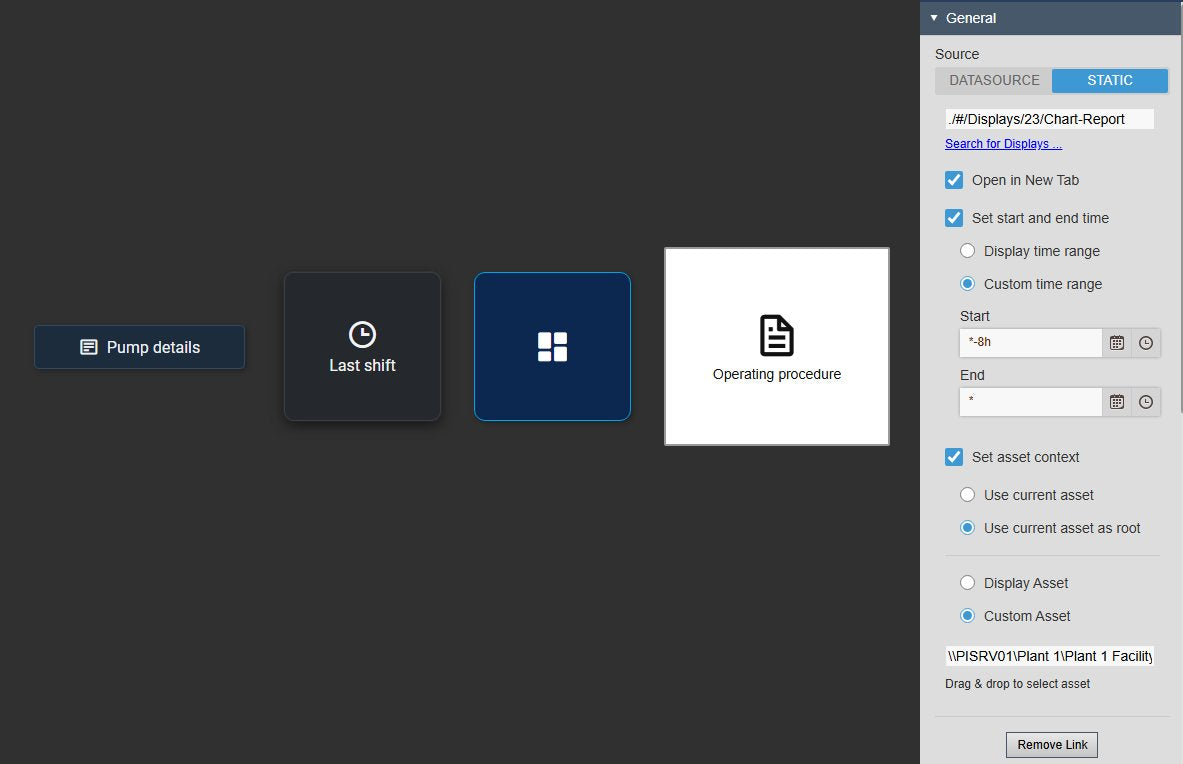The width and height of the screenshot is (1183, 764).
Task: Click the clock icon on Last shift
Action: point(362,334)
